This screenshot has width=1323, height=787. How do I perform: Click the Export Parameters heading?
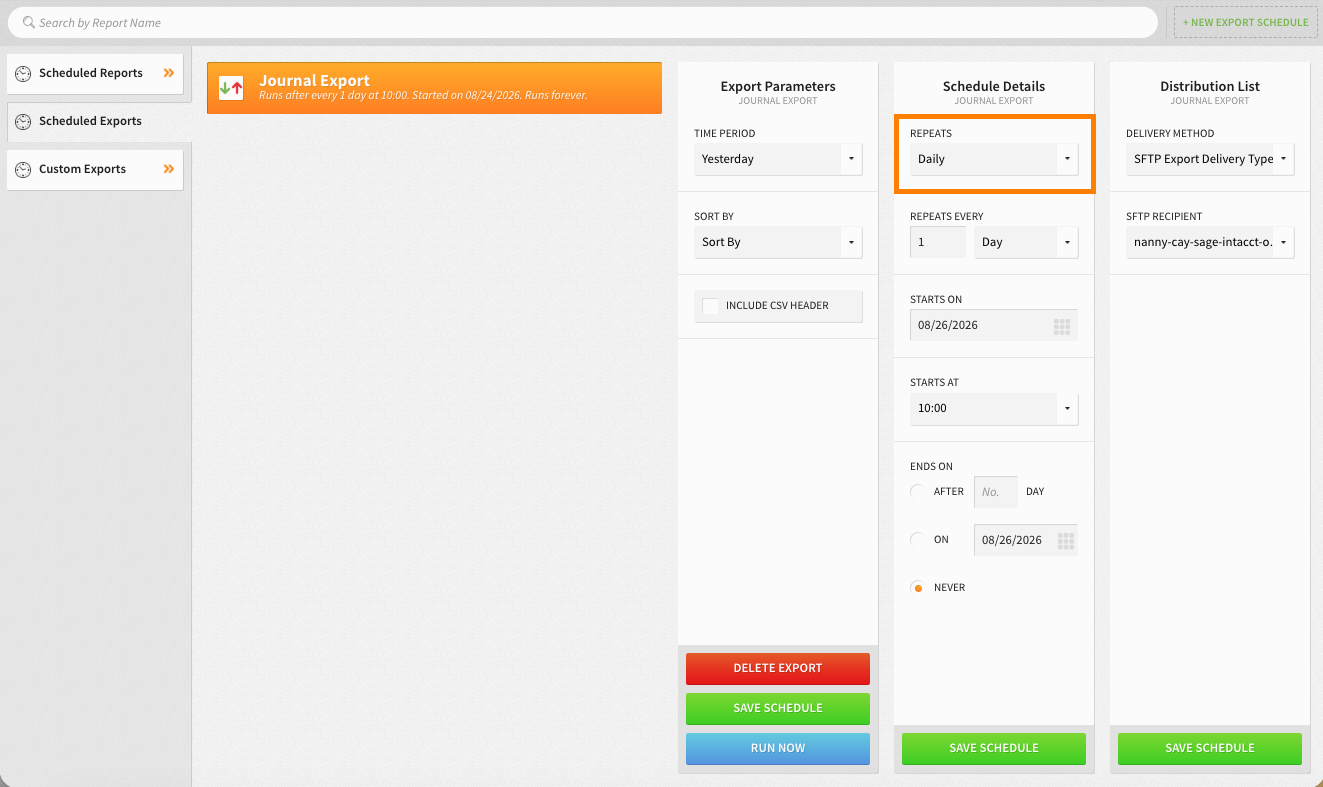[778, 86]
